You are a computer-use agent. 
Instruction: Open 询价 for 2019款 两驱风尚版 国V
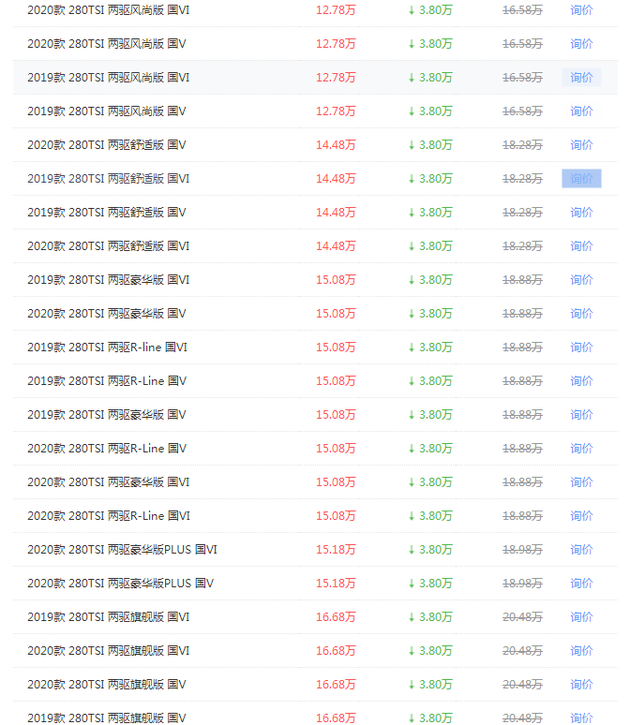coord(581,111)
